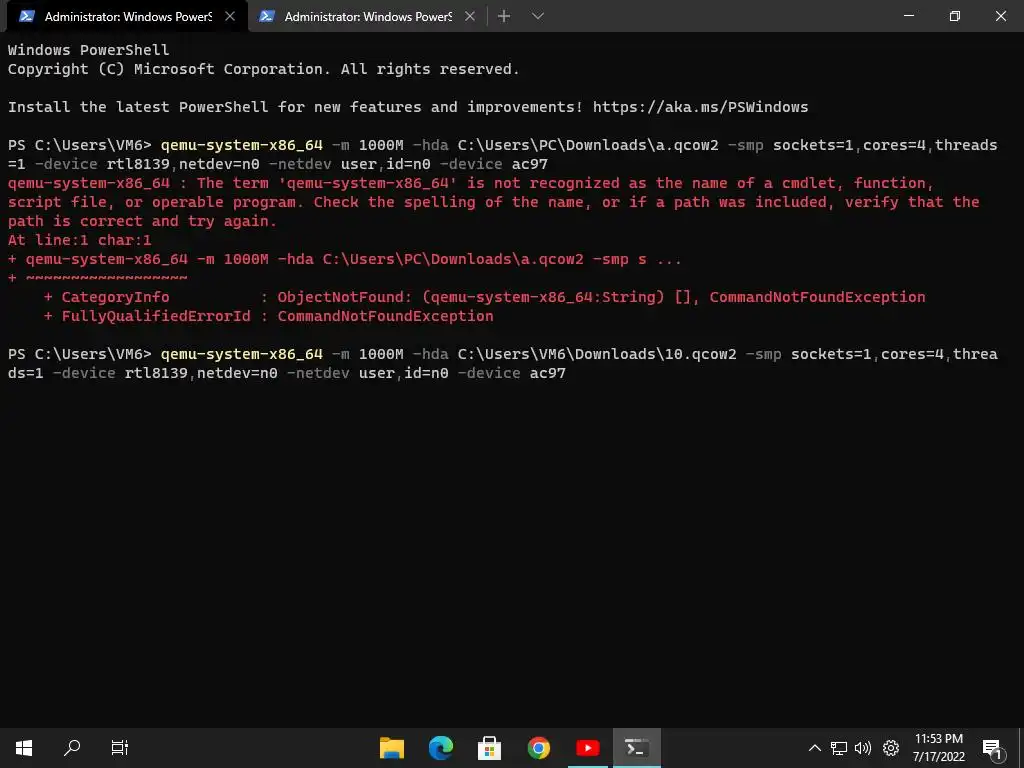Image resolution: width=1024 pixels, height=768 pixels.
Task: Click the 'FullyQualifiedErrorId' error line
Action: click(268, 316)
